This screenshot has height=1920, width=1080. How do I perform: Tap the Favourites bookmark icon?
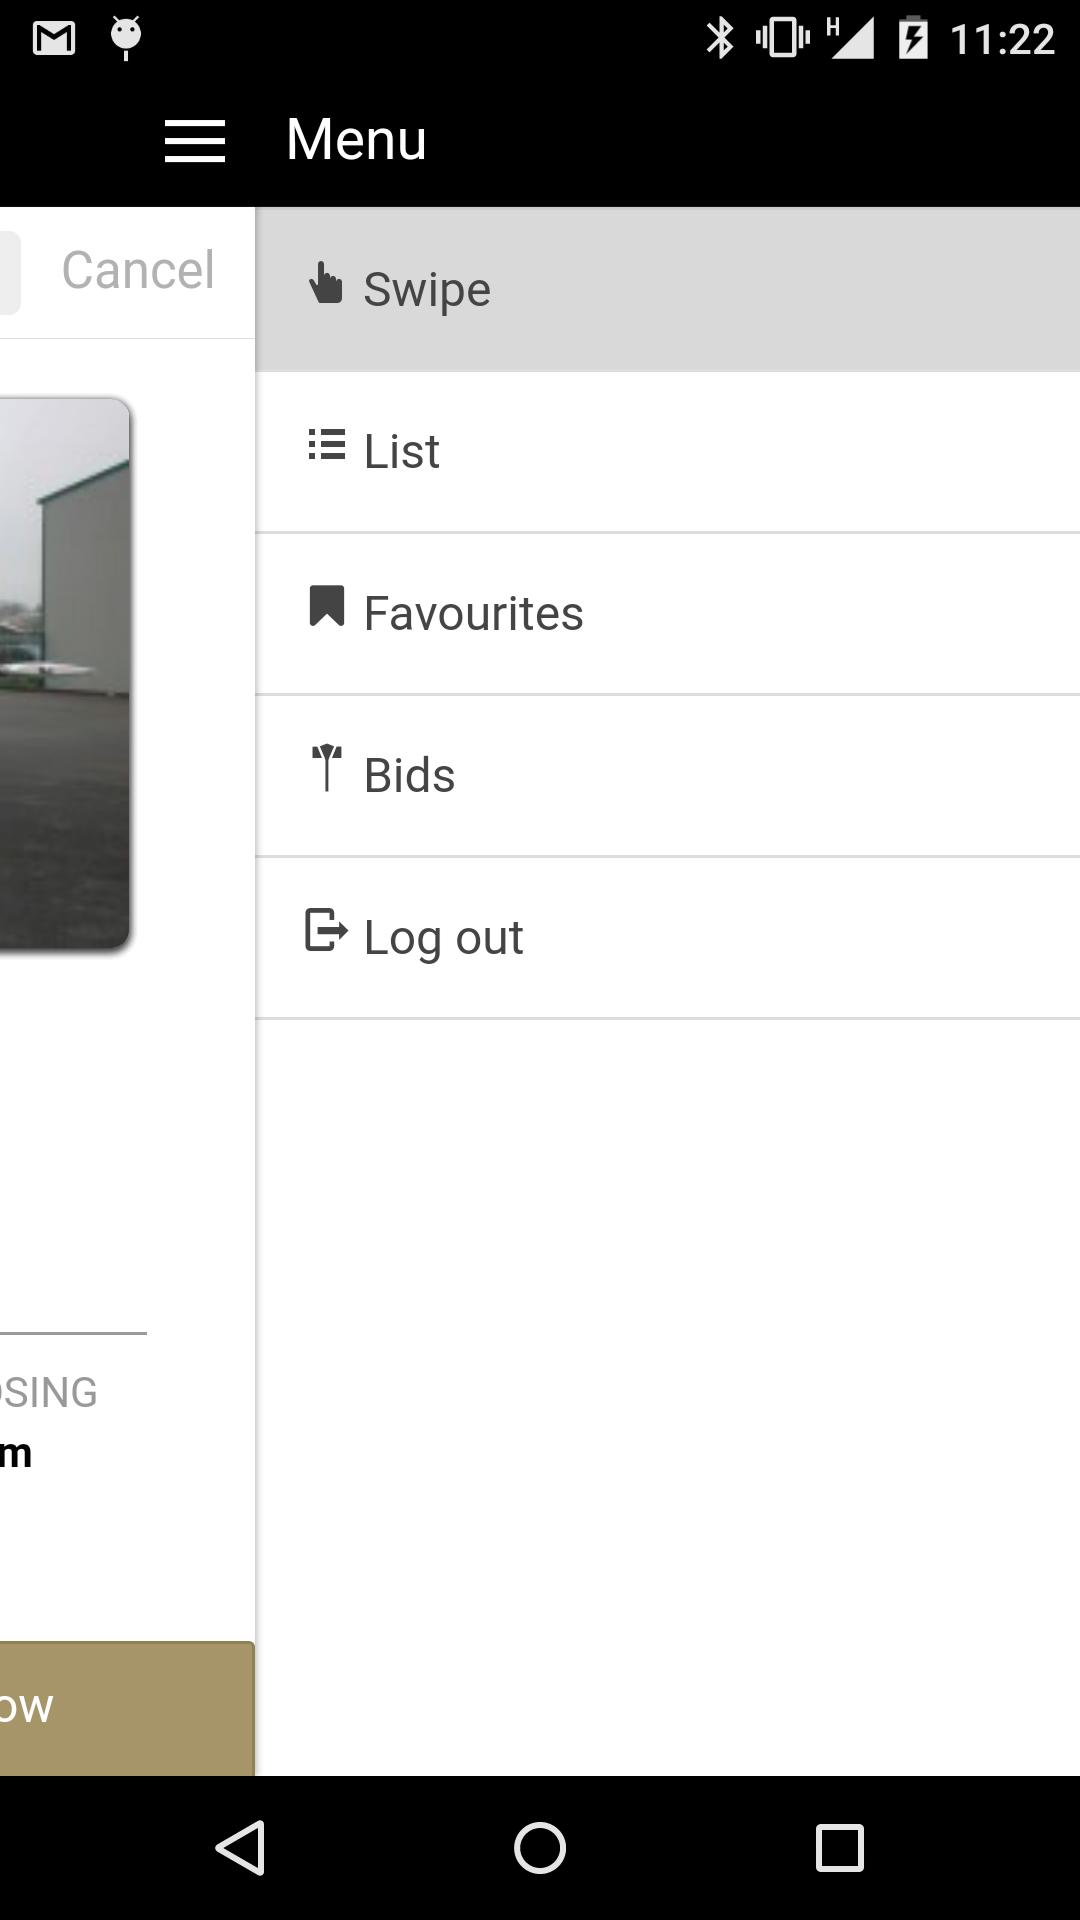327,606
